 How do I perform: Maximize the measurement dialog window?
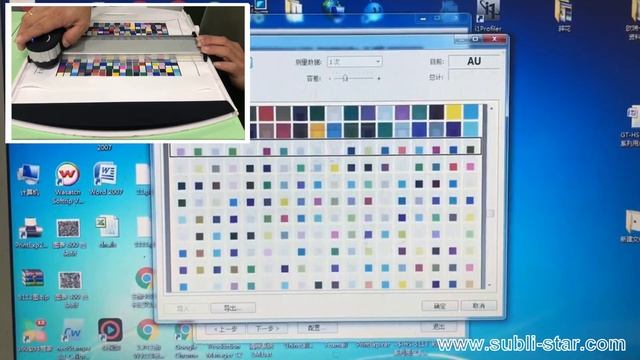point(476,39)
